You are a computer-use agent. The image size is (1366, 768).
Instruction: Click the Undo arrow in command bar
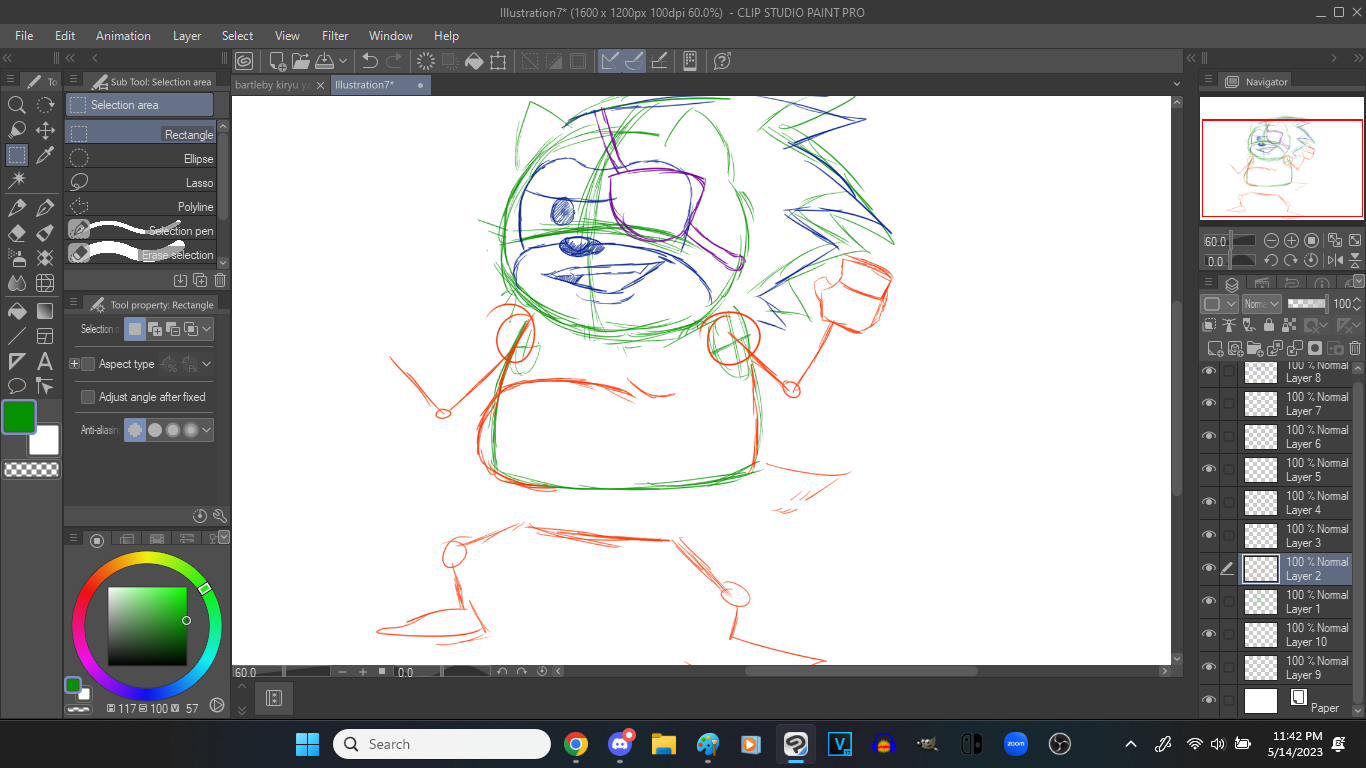pyautogui.click(x=370, y=61)
